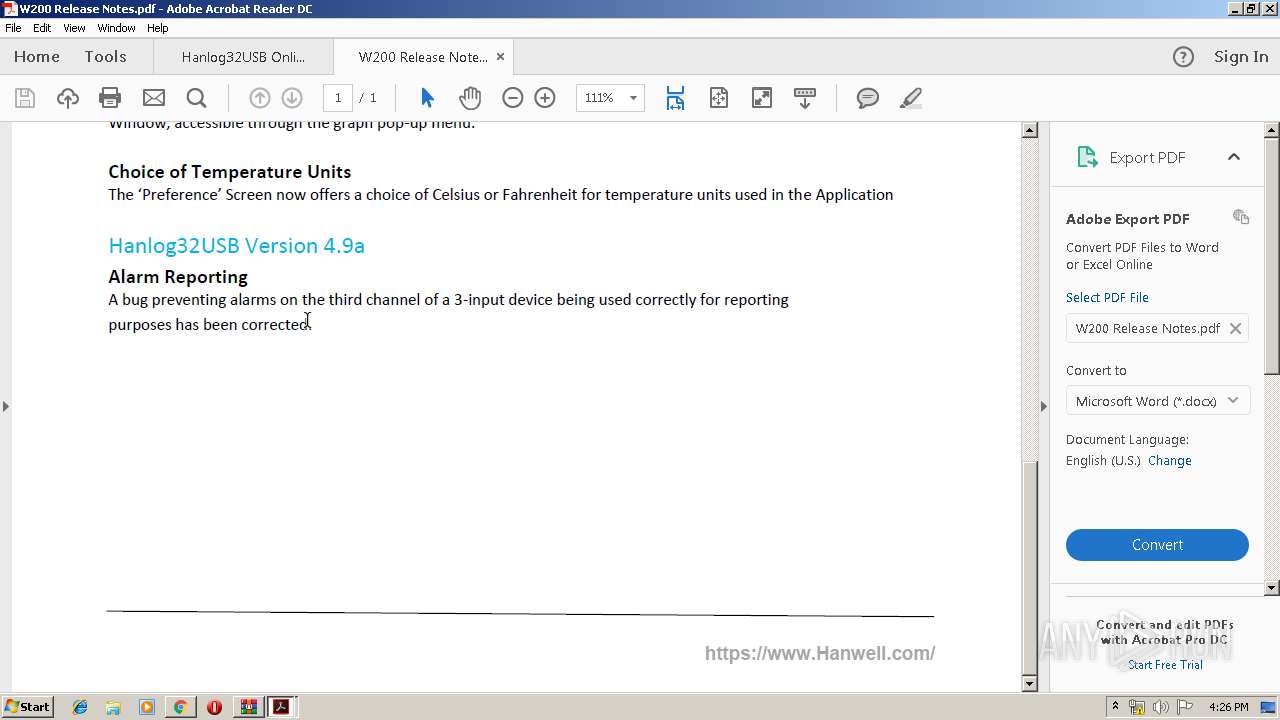Image resolution: width=1280 pixels, height=720 pixels.
Task: Click the volume speaker tray icon
Action: tap(1160, 707)
